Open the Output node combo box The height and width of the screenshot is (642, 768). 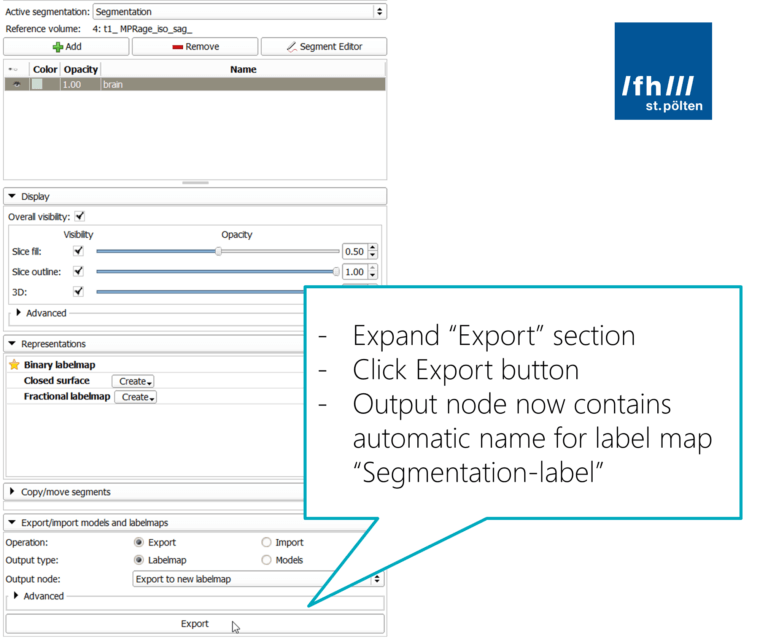pos(258,578)
